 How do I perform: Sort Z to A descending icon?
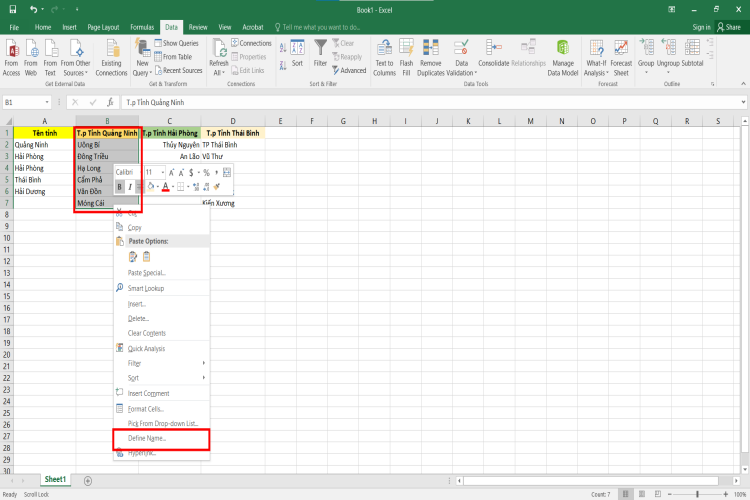(x=283, y=65)
